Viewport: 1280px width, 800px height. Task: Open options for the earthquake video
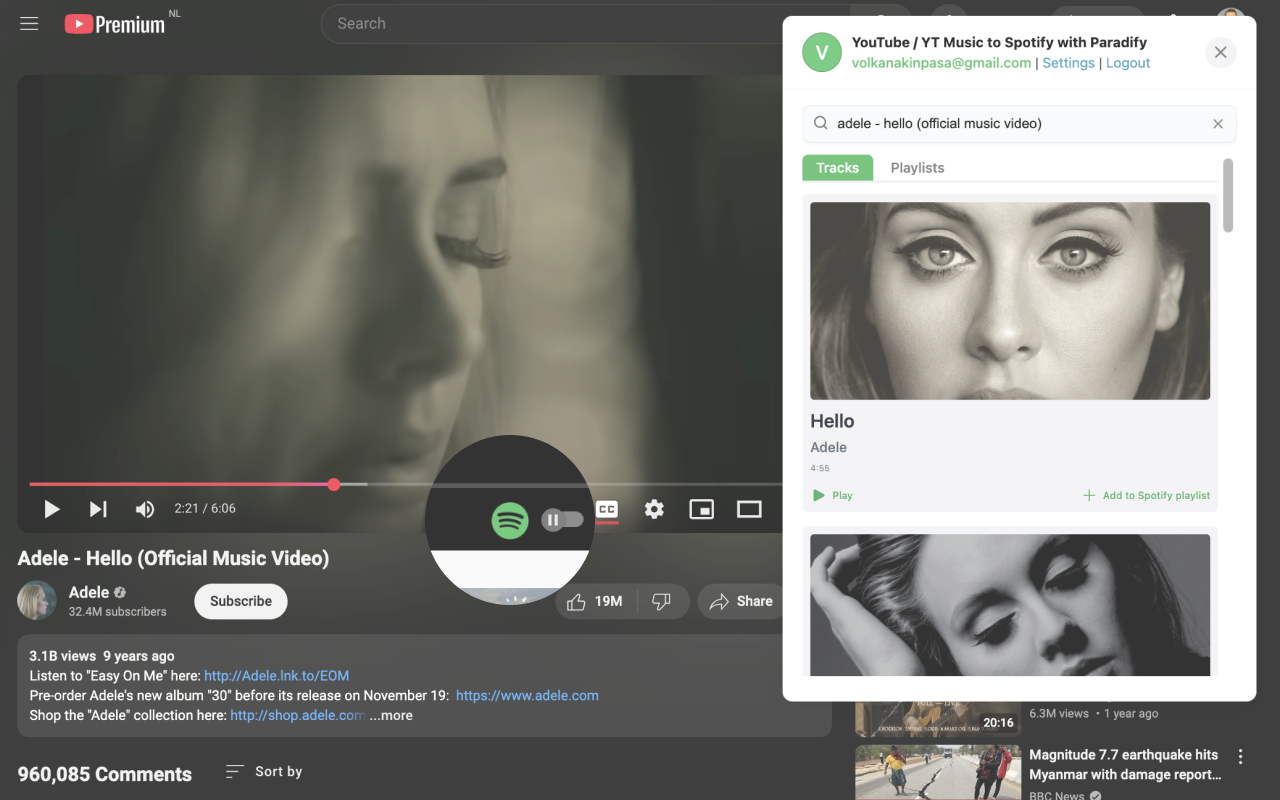pos(1240,756)
